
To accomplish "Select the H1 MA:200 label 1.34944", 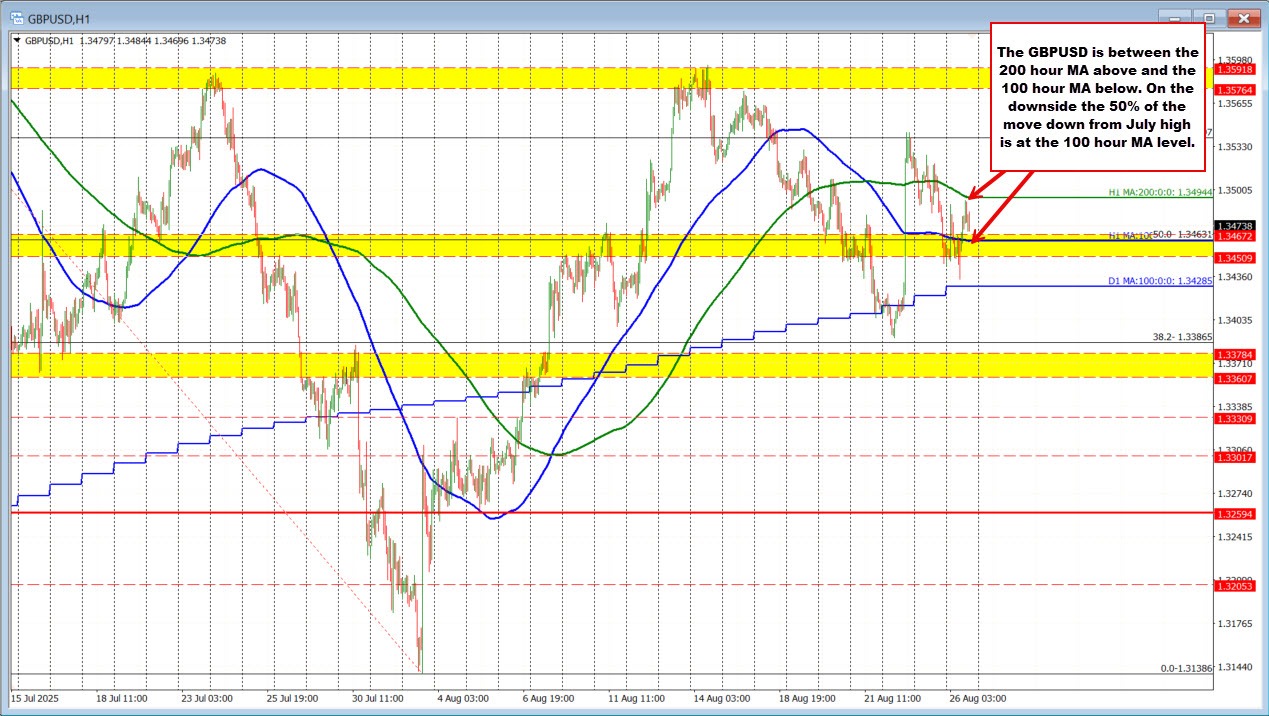I will click(x=1160, y=192).
